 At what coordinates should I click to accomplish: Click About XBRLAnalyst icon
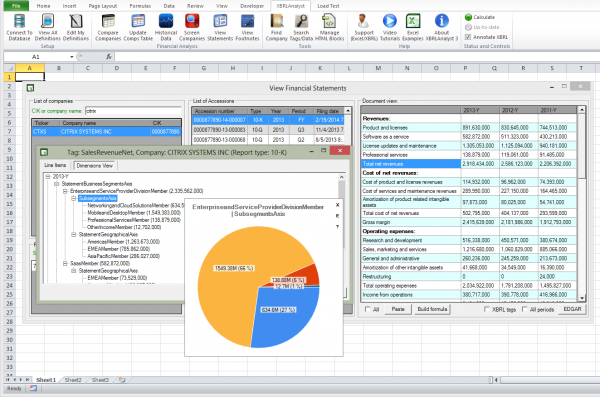(x=442, y=21)
